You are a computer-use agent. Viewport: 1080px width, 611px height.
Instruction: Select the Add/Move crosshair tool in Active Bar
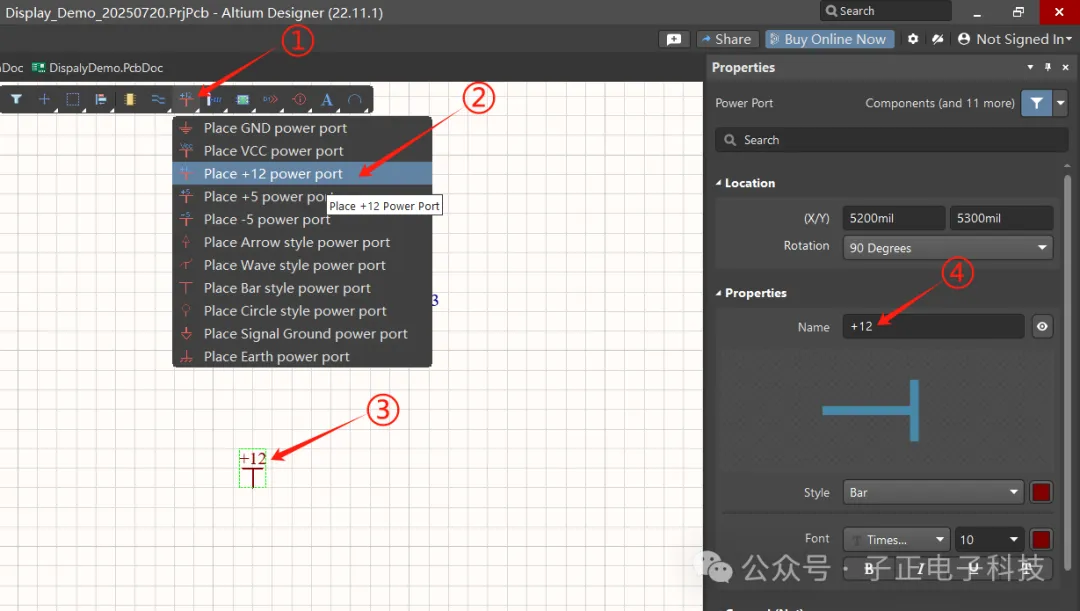pos(44,99)
